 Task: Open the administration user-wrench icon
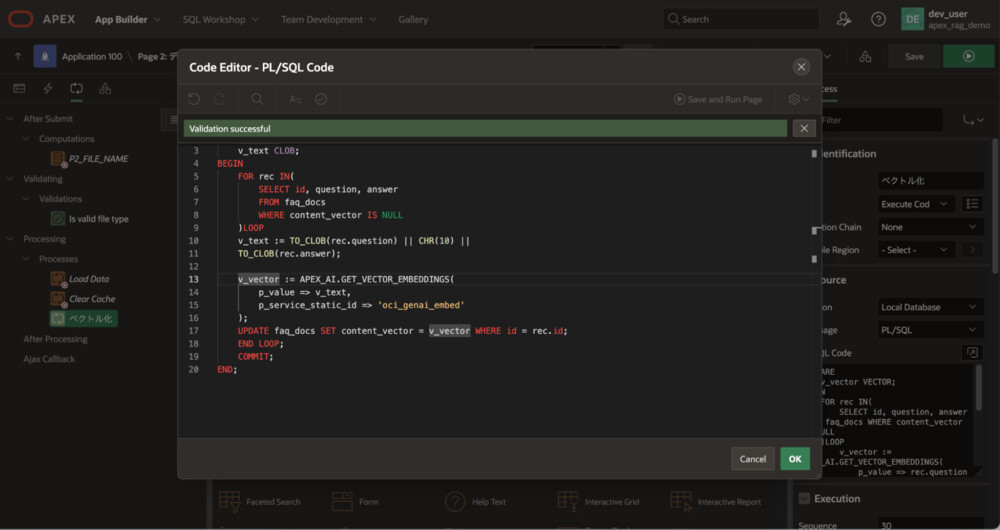click(x=845, y=19)
